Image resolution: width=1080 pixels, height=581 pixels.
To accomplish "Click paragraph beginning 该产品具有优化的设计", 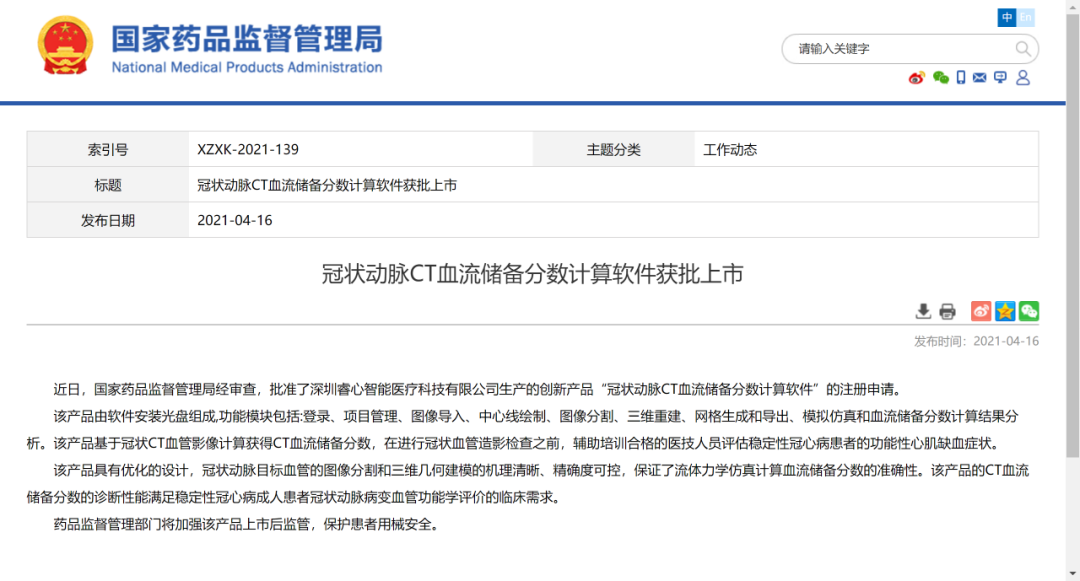I will (x=528, y=483).
